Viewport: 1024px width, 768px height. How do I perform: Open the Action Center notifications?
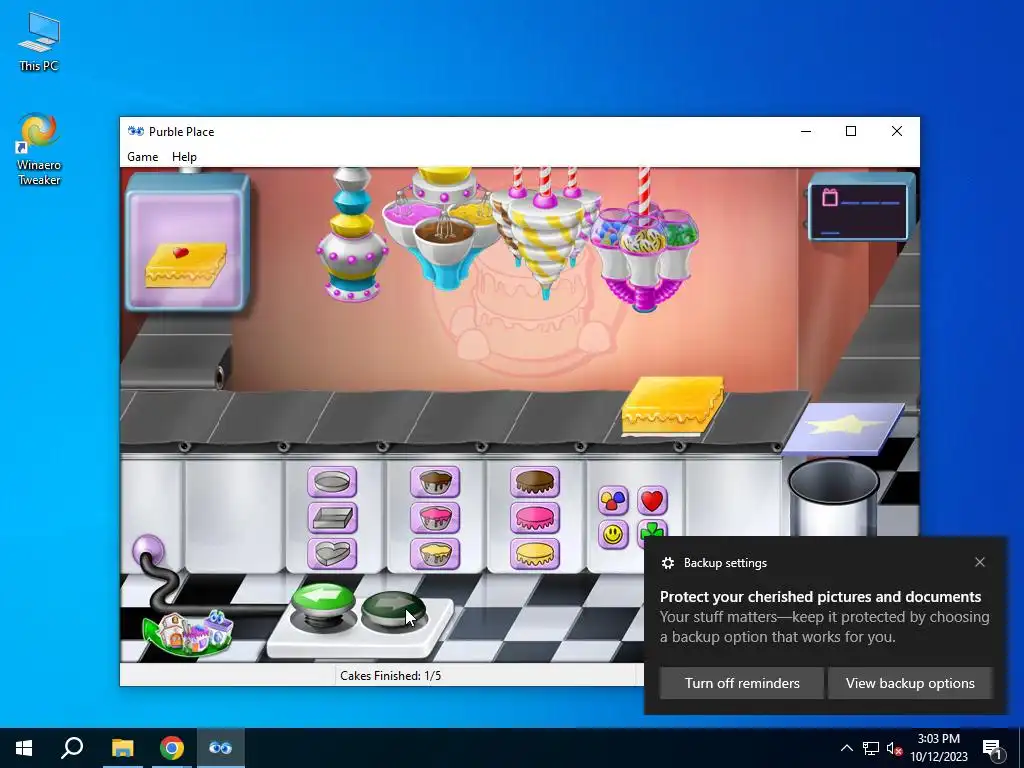pos(992,748)
